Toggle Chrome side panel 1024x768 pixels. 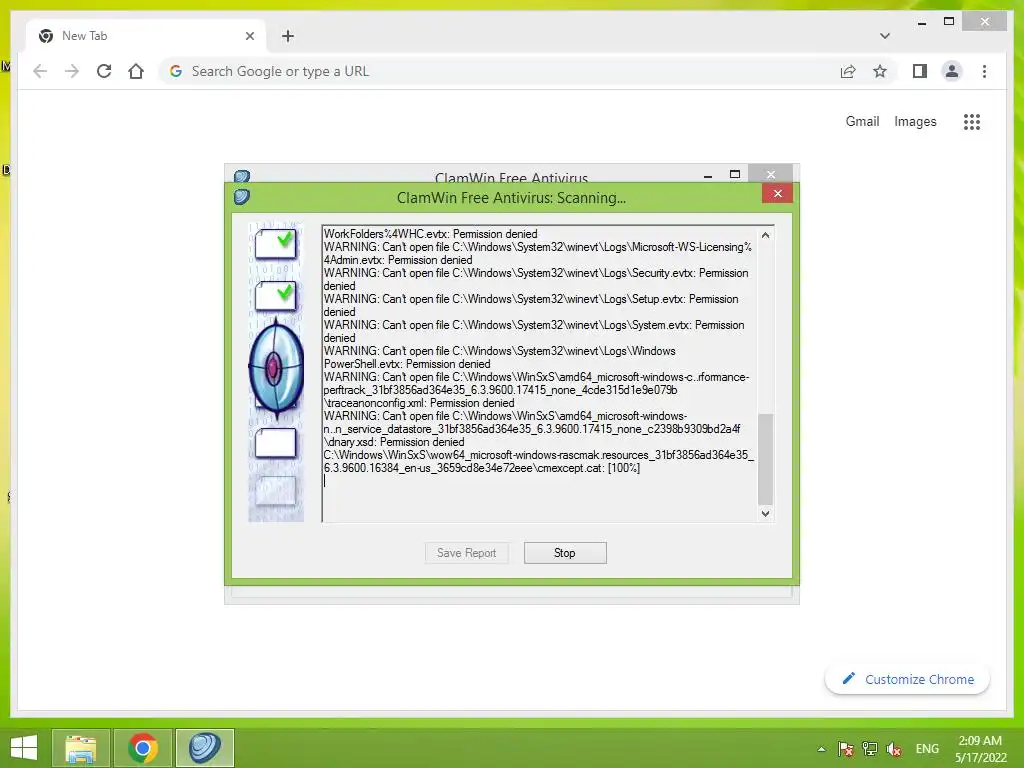point(920,71)
